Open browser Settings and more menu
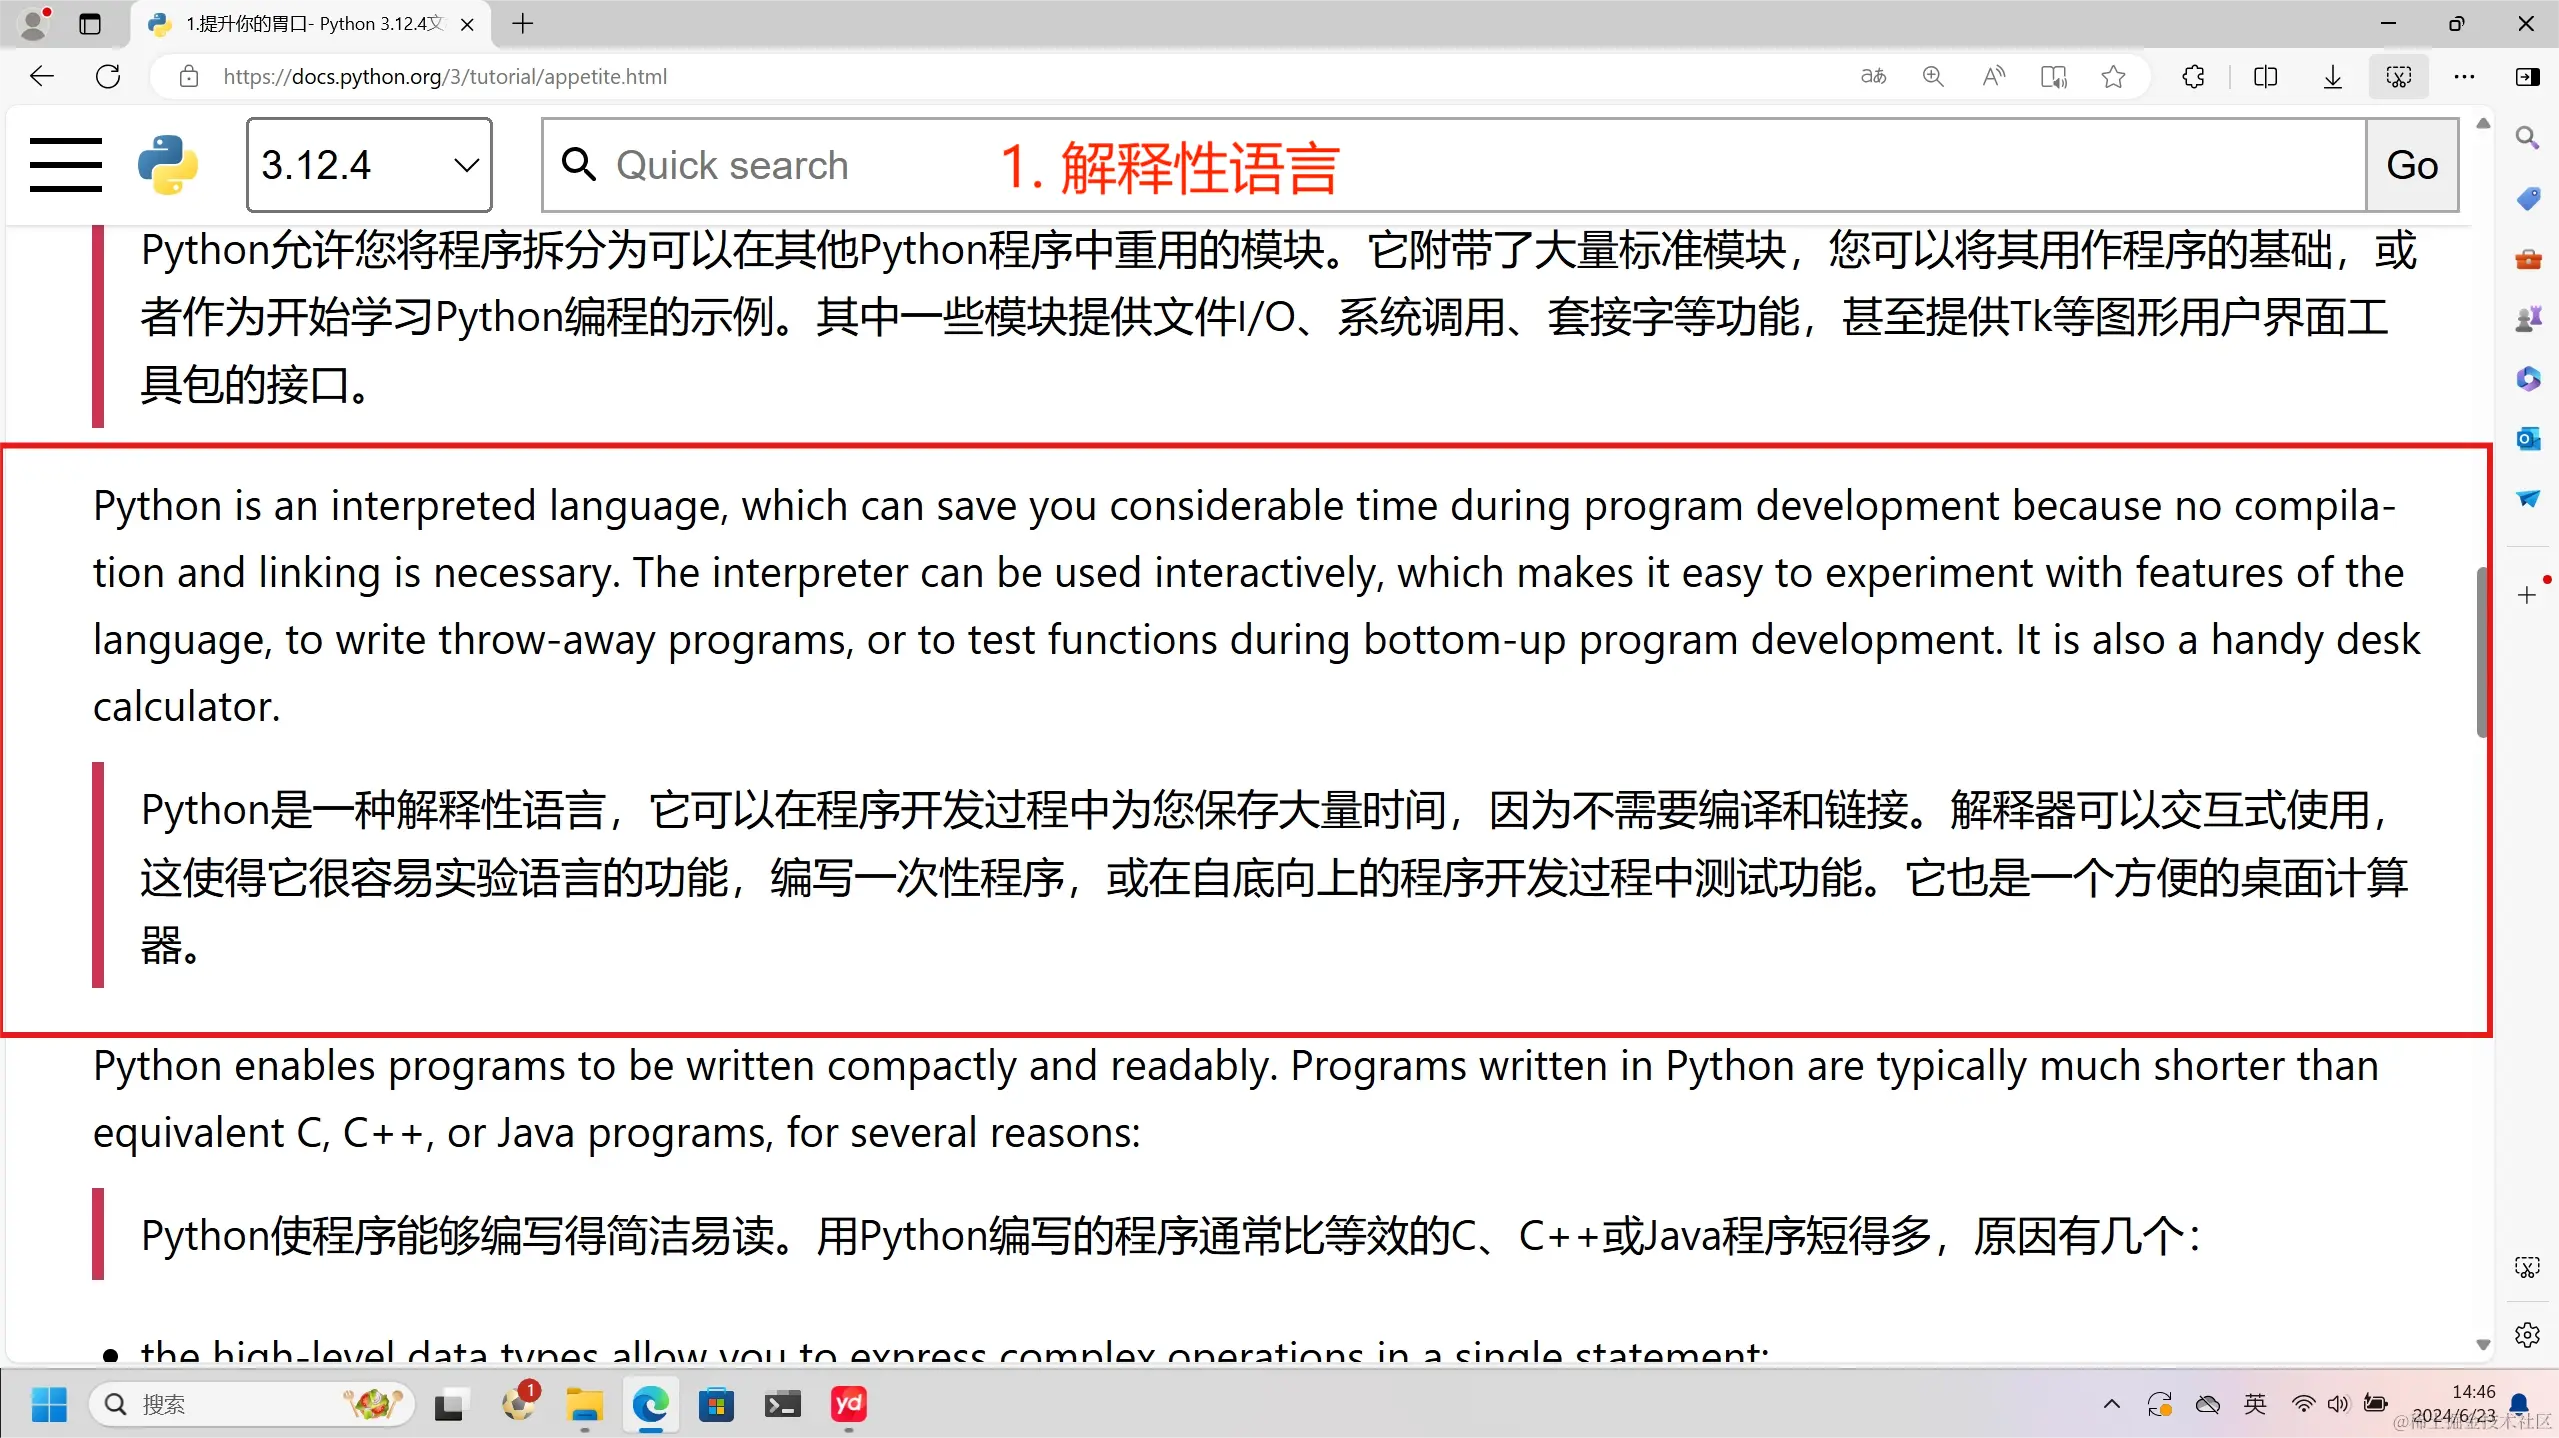2559x1438 pixels. [x=2464, y=76]
